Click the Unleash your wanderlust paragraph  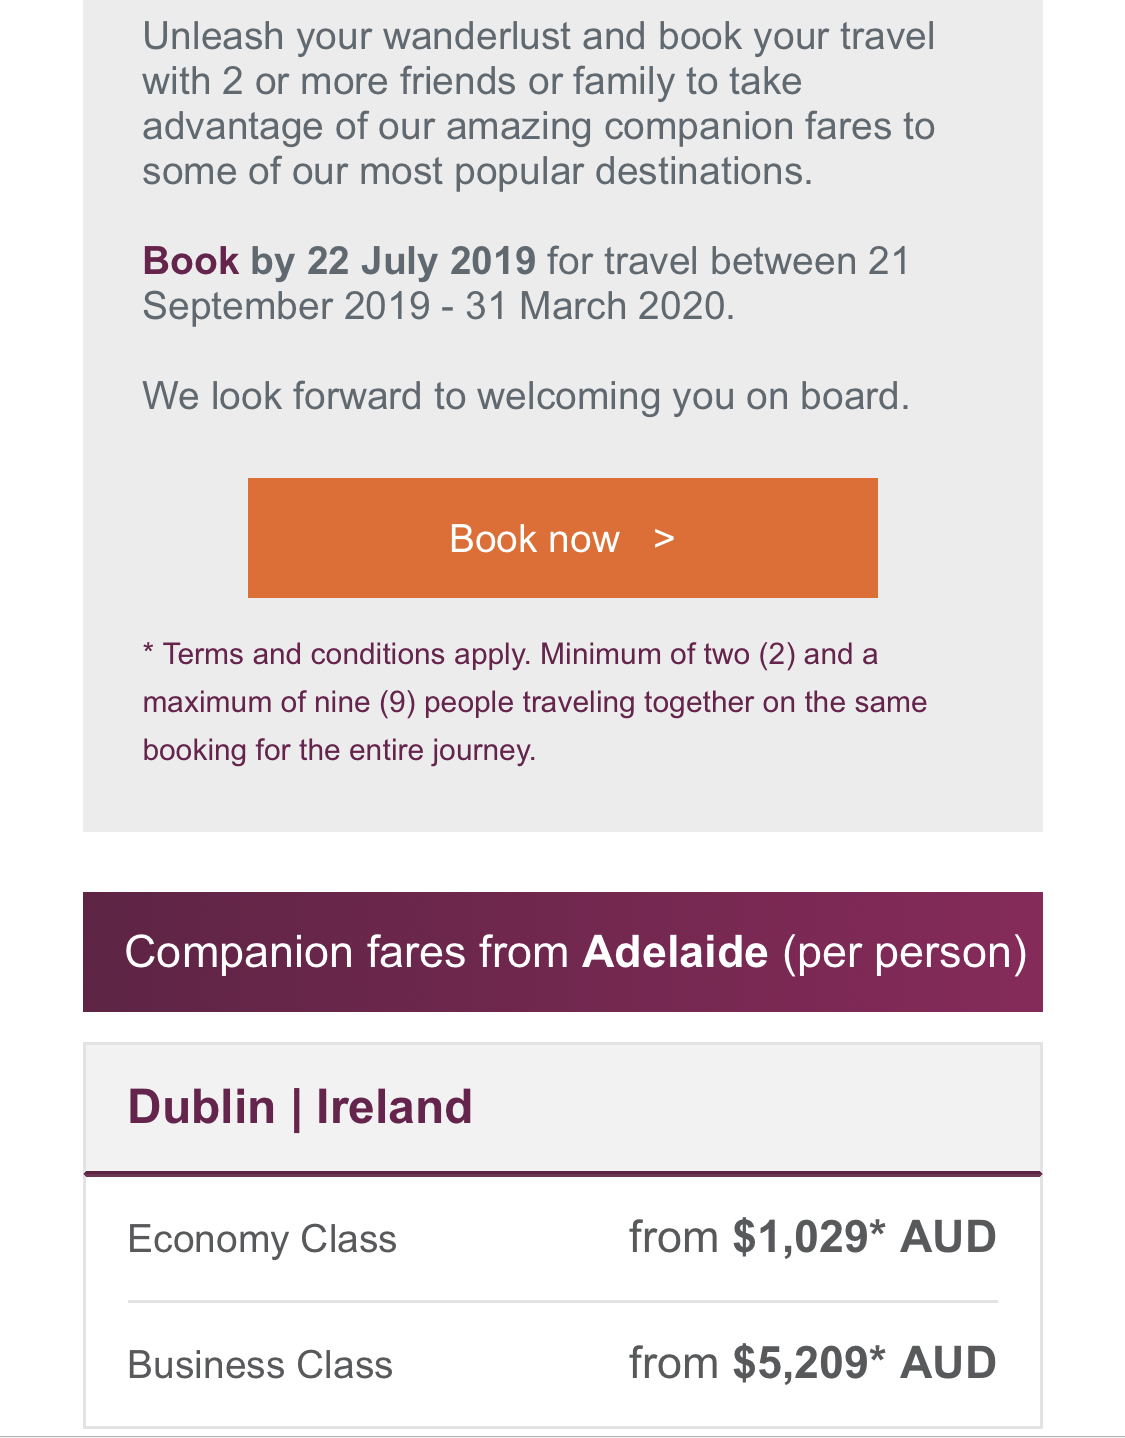click(x=539, y=104)
